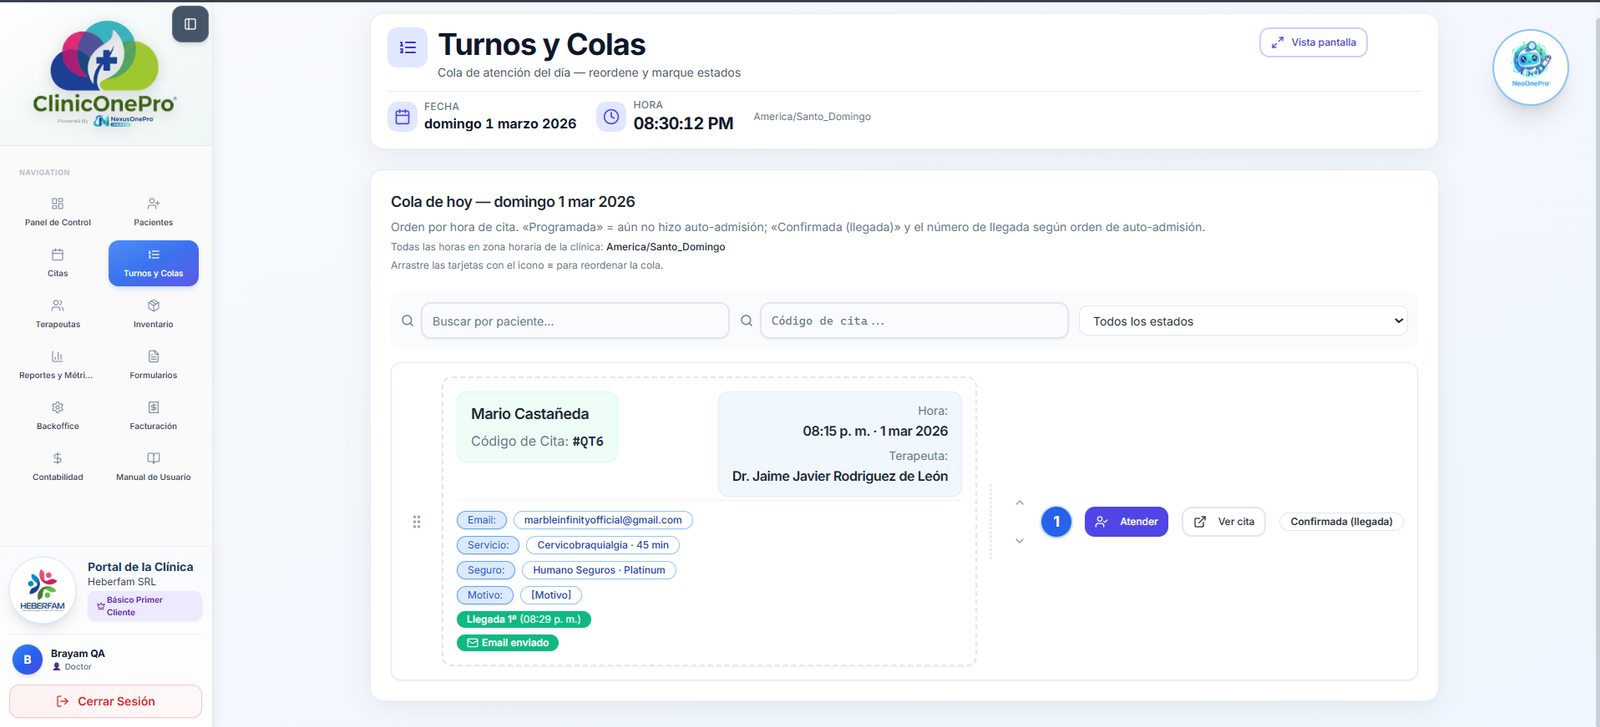Move Mario Castañeda up with the up chevron
Screen dimensions: 1600x727
click(1019, 502)
